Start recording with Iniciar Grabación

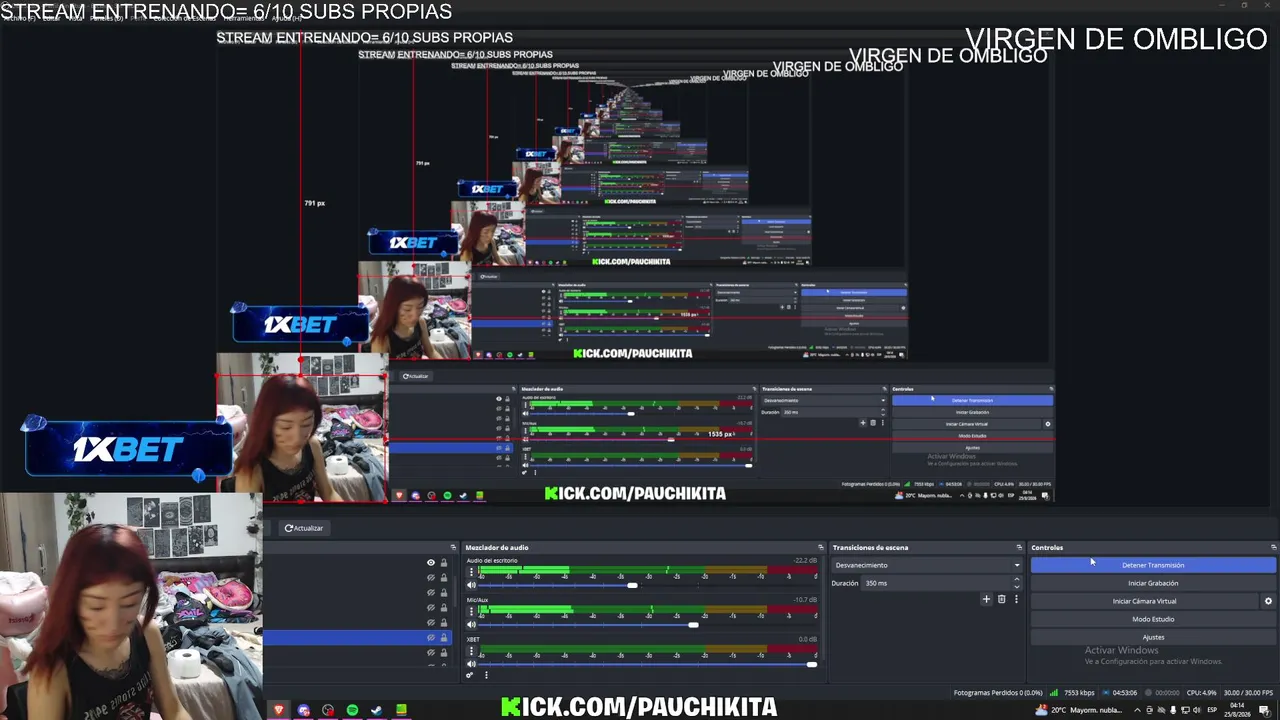pyautogui.click(x=1153, y=583)
